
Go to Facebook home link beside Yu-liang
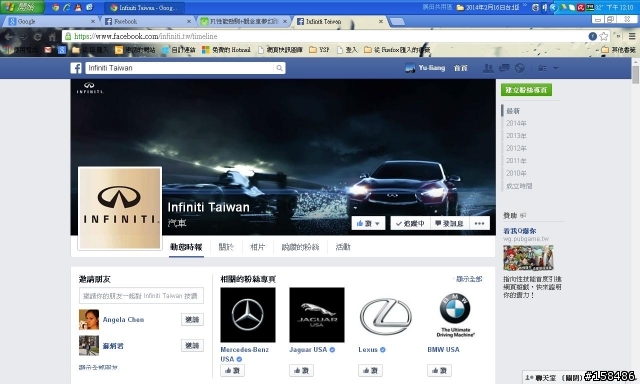pos(461,68)
